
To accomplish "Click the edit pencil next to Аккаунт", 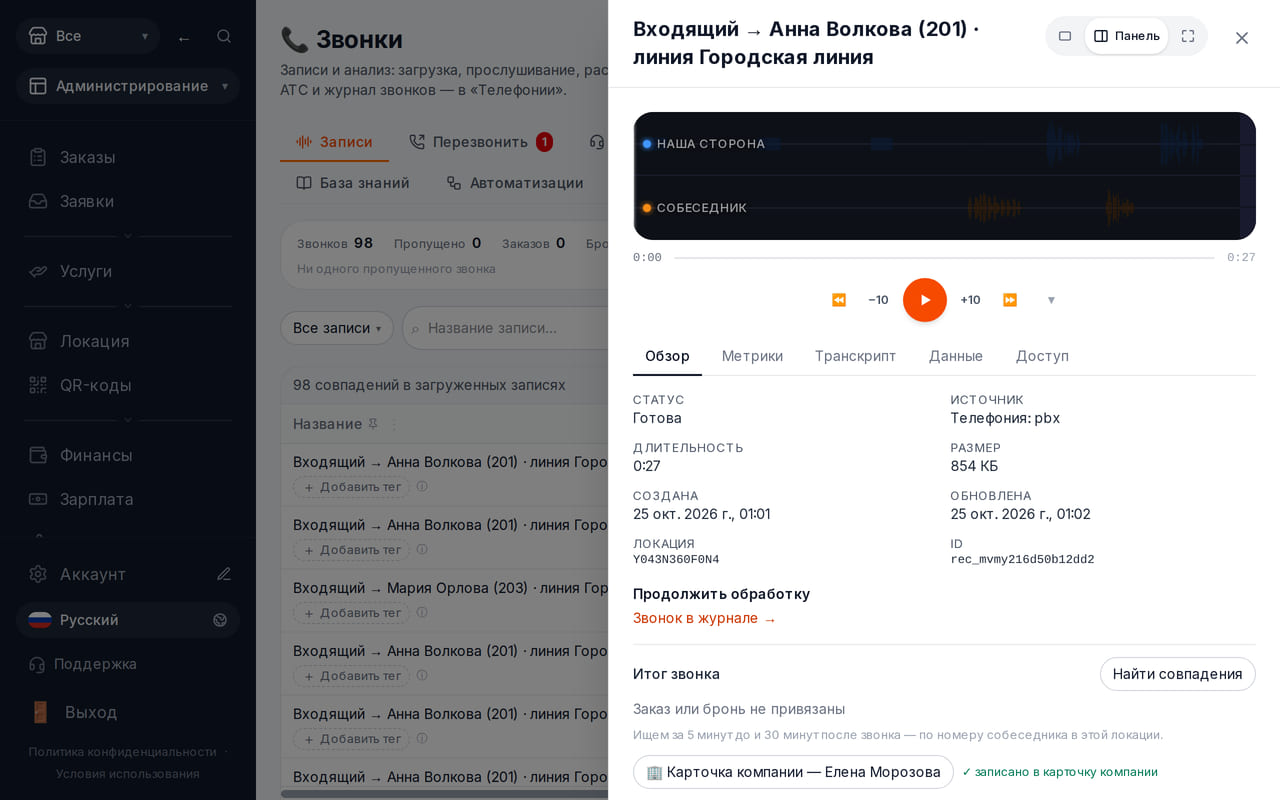I will [x=224, y=574].
